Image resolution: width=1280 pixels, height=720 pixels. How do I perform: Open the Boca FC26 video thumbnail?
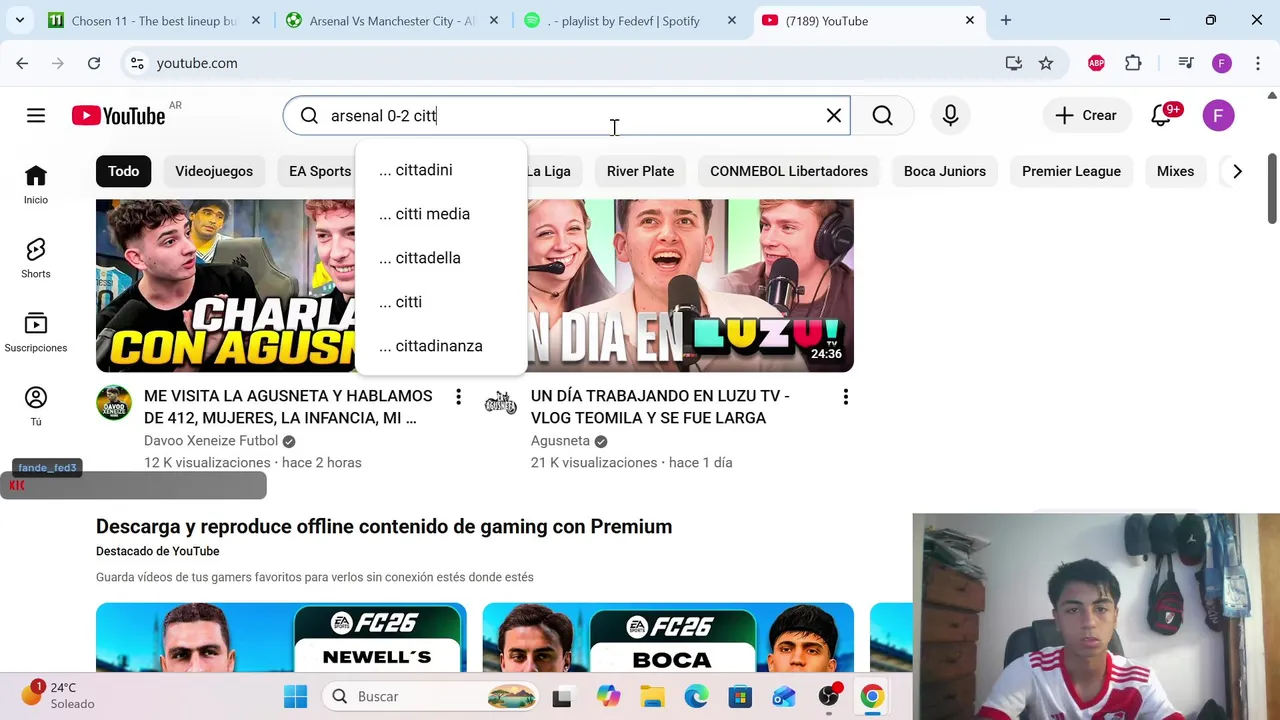[x=668, y=637]
